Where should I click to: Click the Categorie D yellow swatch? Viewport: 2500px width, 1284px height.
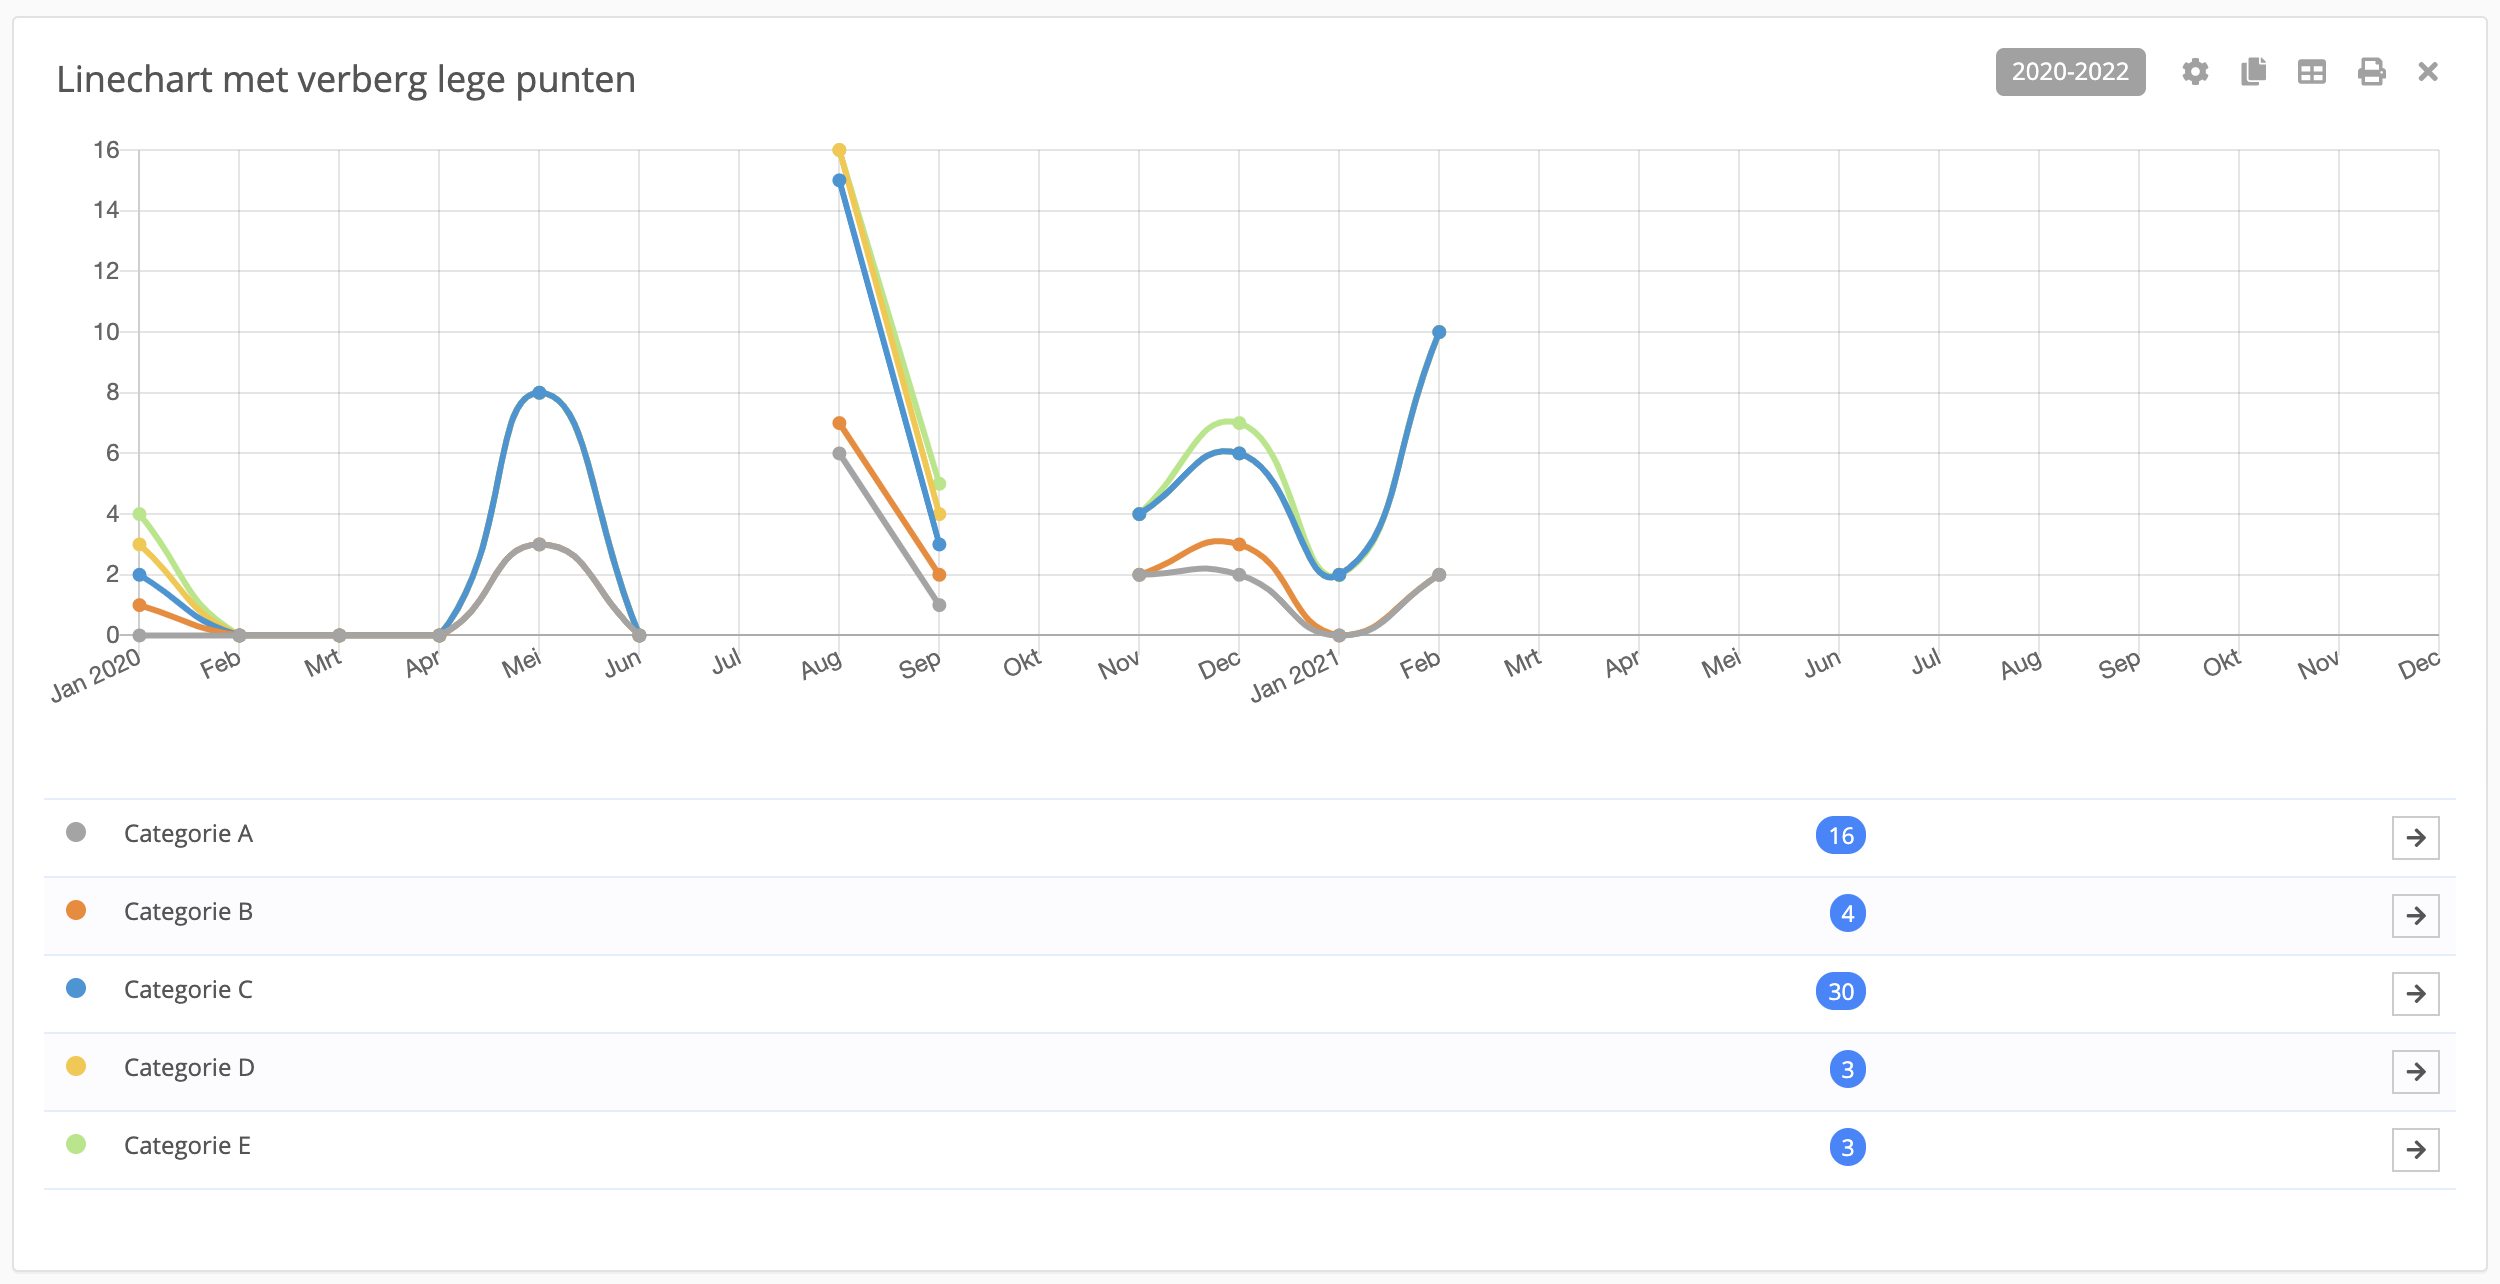click(76, 1066)
